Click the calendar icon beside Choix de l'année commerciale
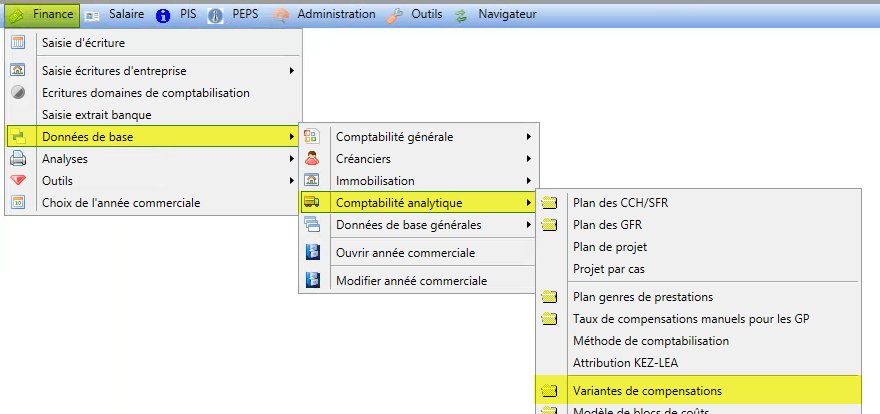The height and width of the screenshot is (414, 880). click(x=18, y=203)
